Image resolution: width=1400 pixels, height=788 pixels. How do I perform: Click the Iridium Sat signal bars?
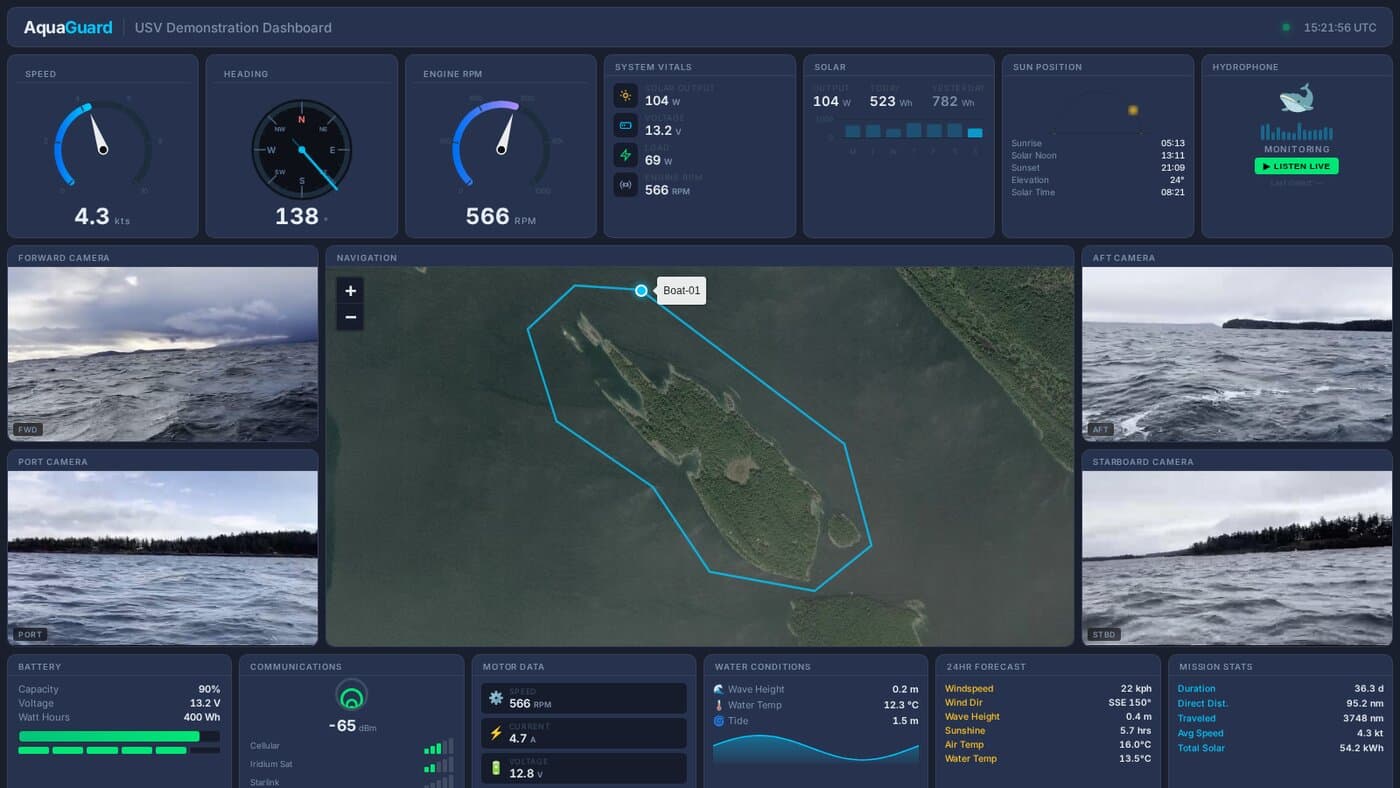438,765
